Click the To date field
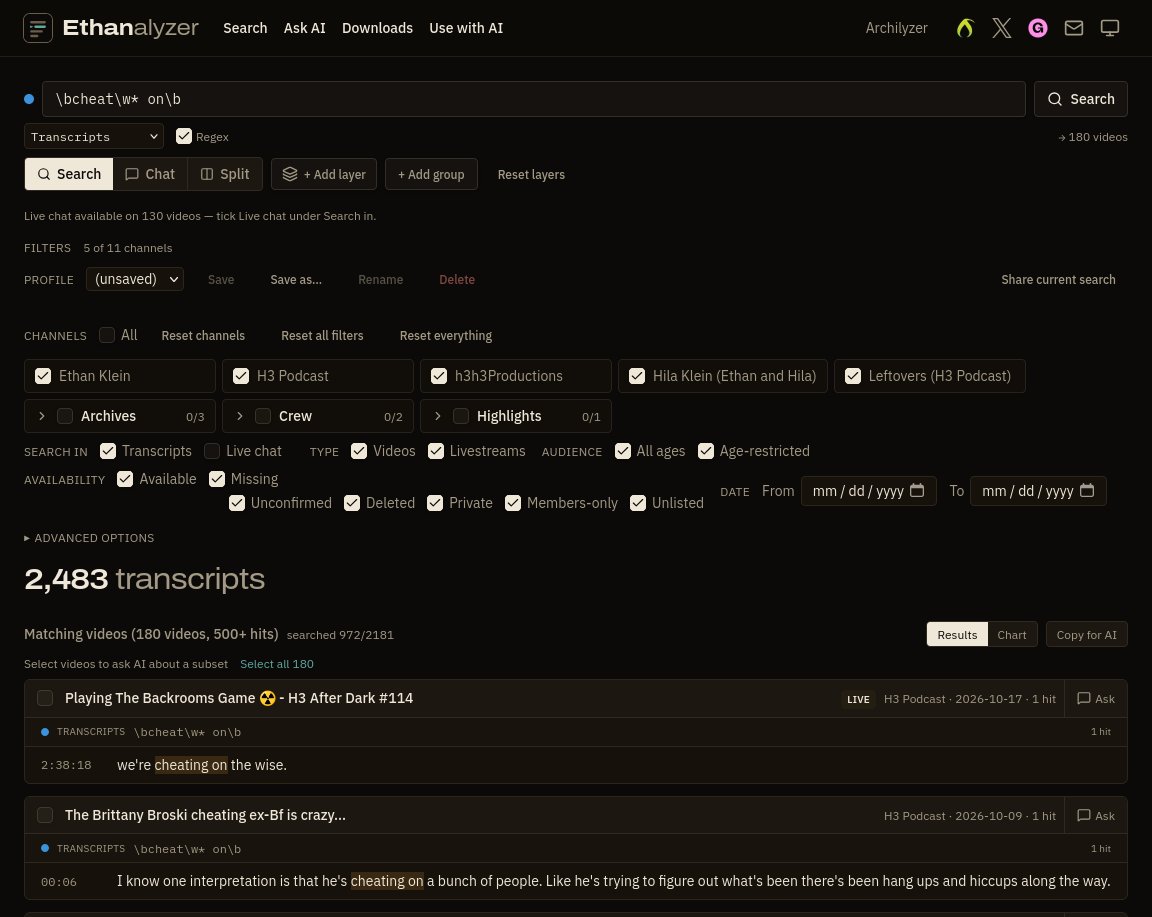Image resolution: width=1152 pixels, height=917 pixels. tap(1038, 491)
